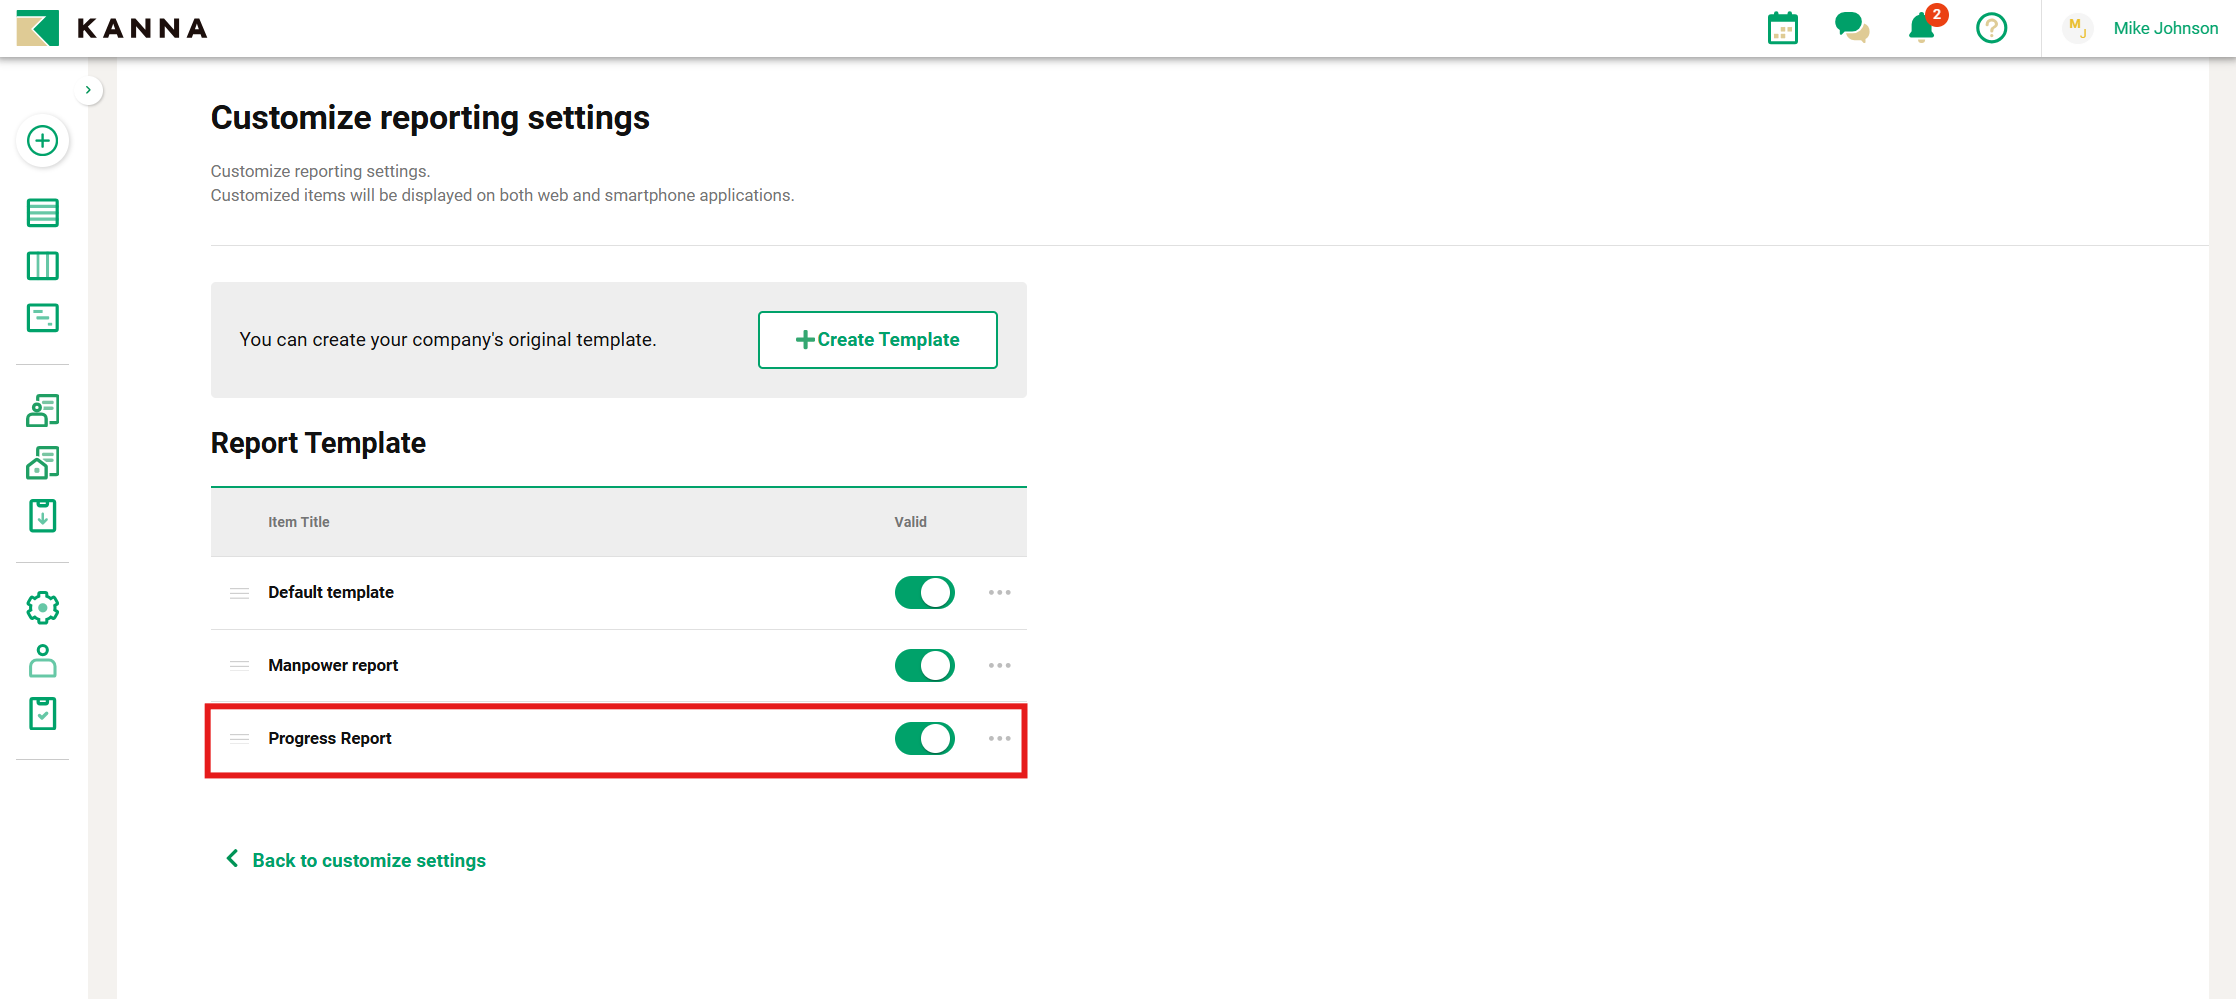Open Default template more options menu
This screenshot has width=2236, height=999.
tap(999, 593)
